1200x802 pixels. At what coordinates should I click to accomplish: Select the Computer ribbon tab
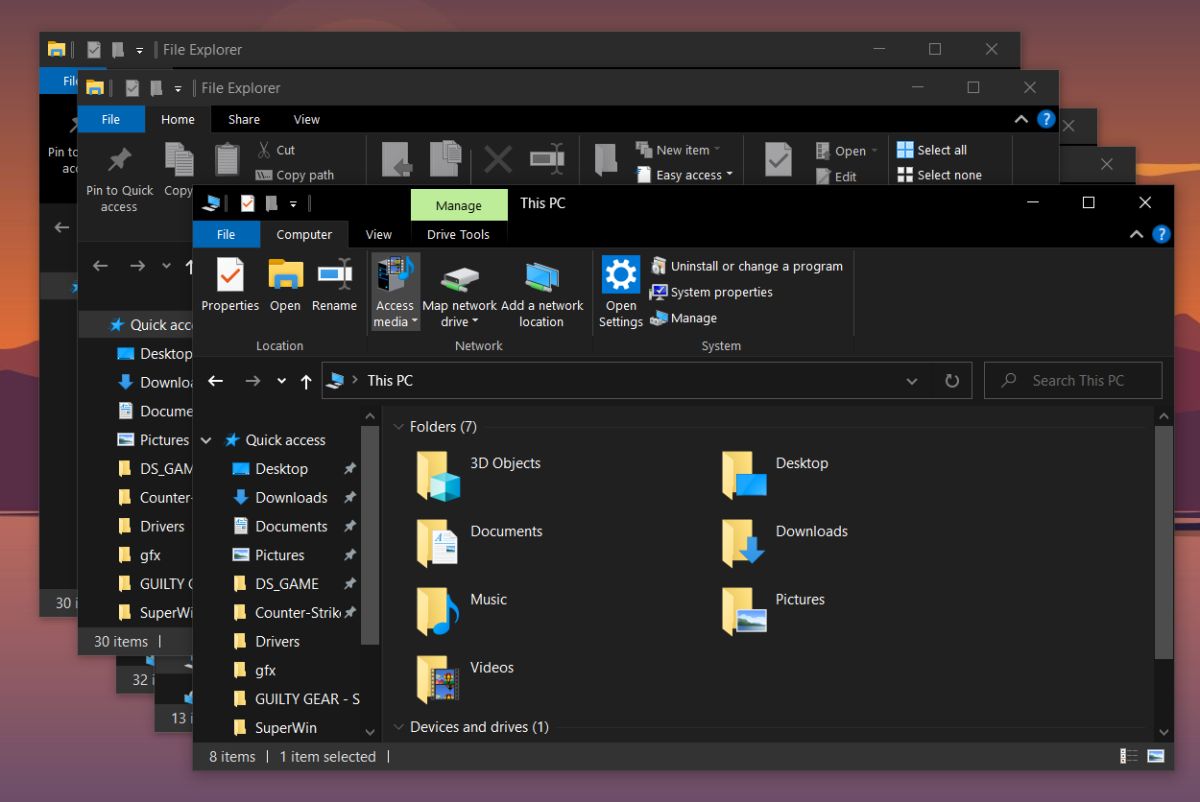(x=304, y=234)
